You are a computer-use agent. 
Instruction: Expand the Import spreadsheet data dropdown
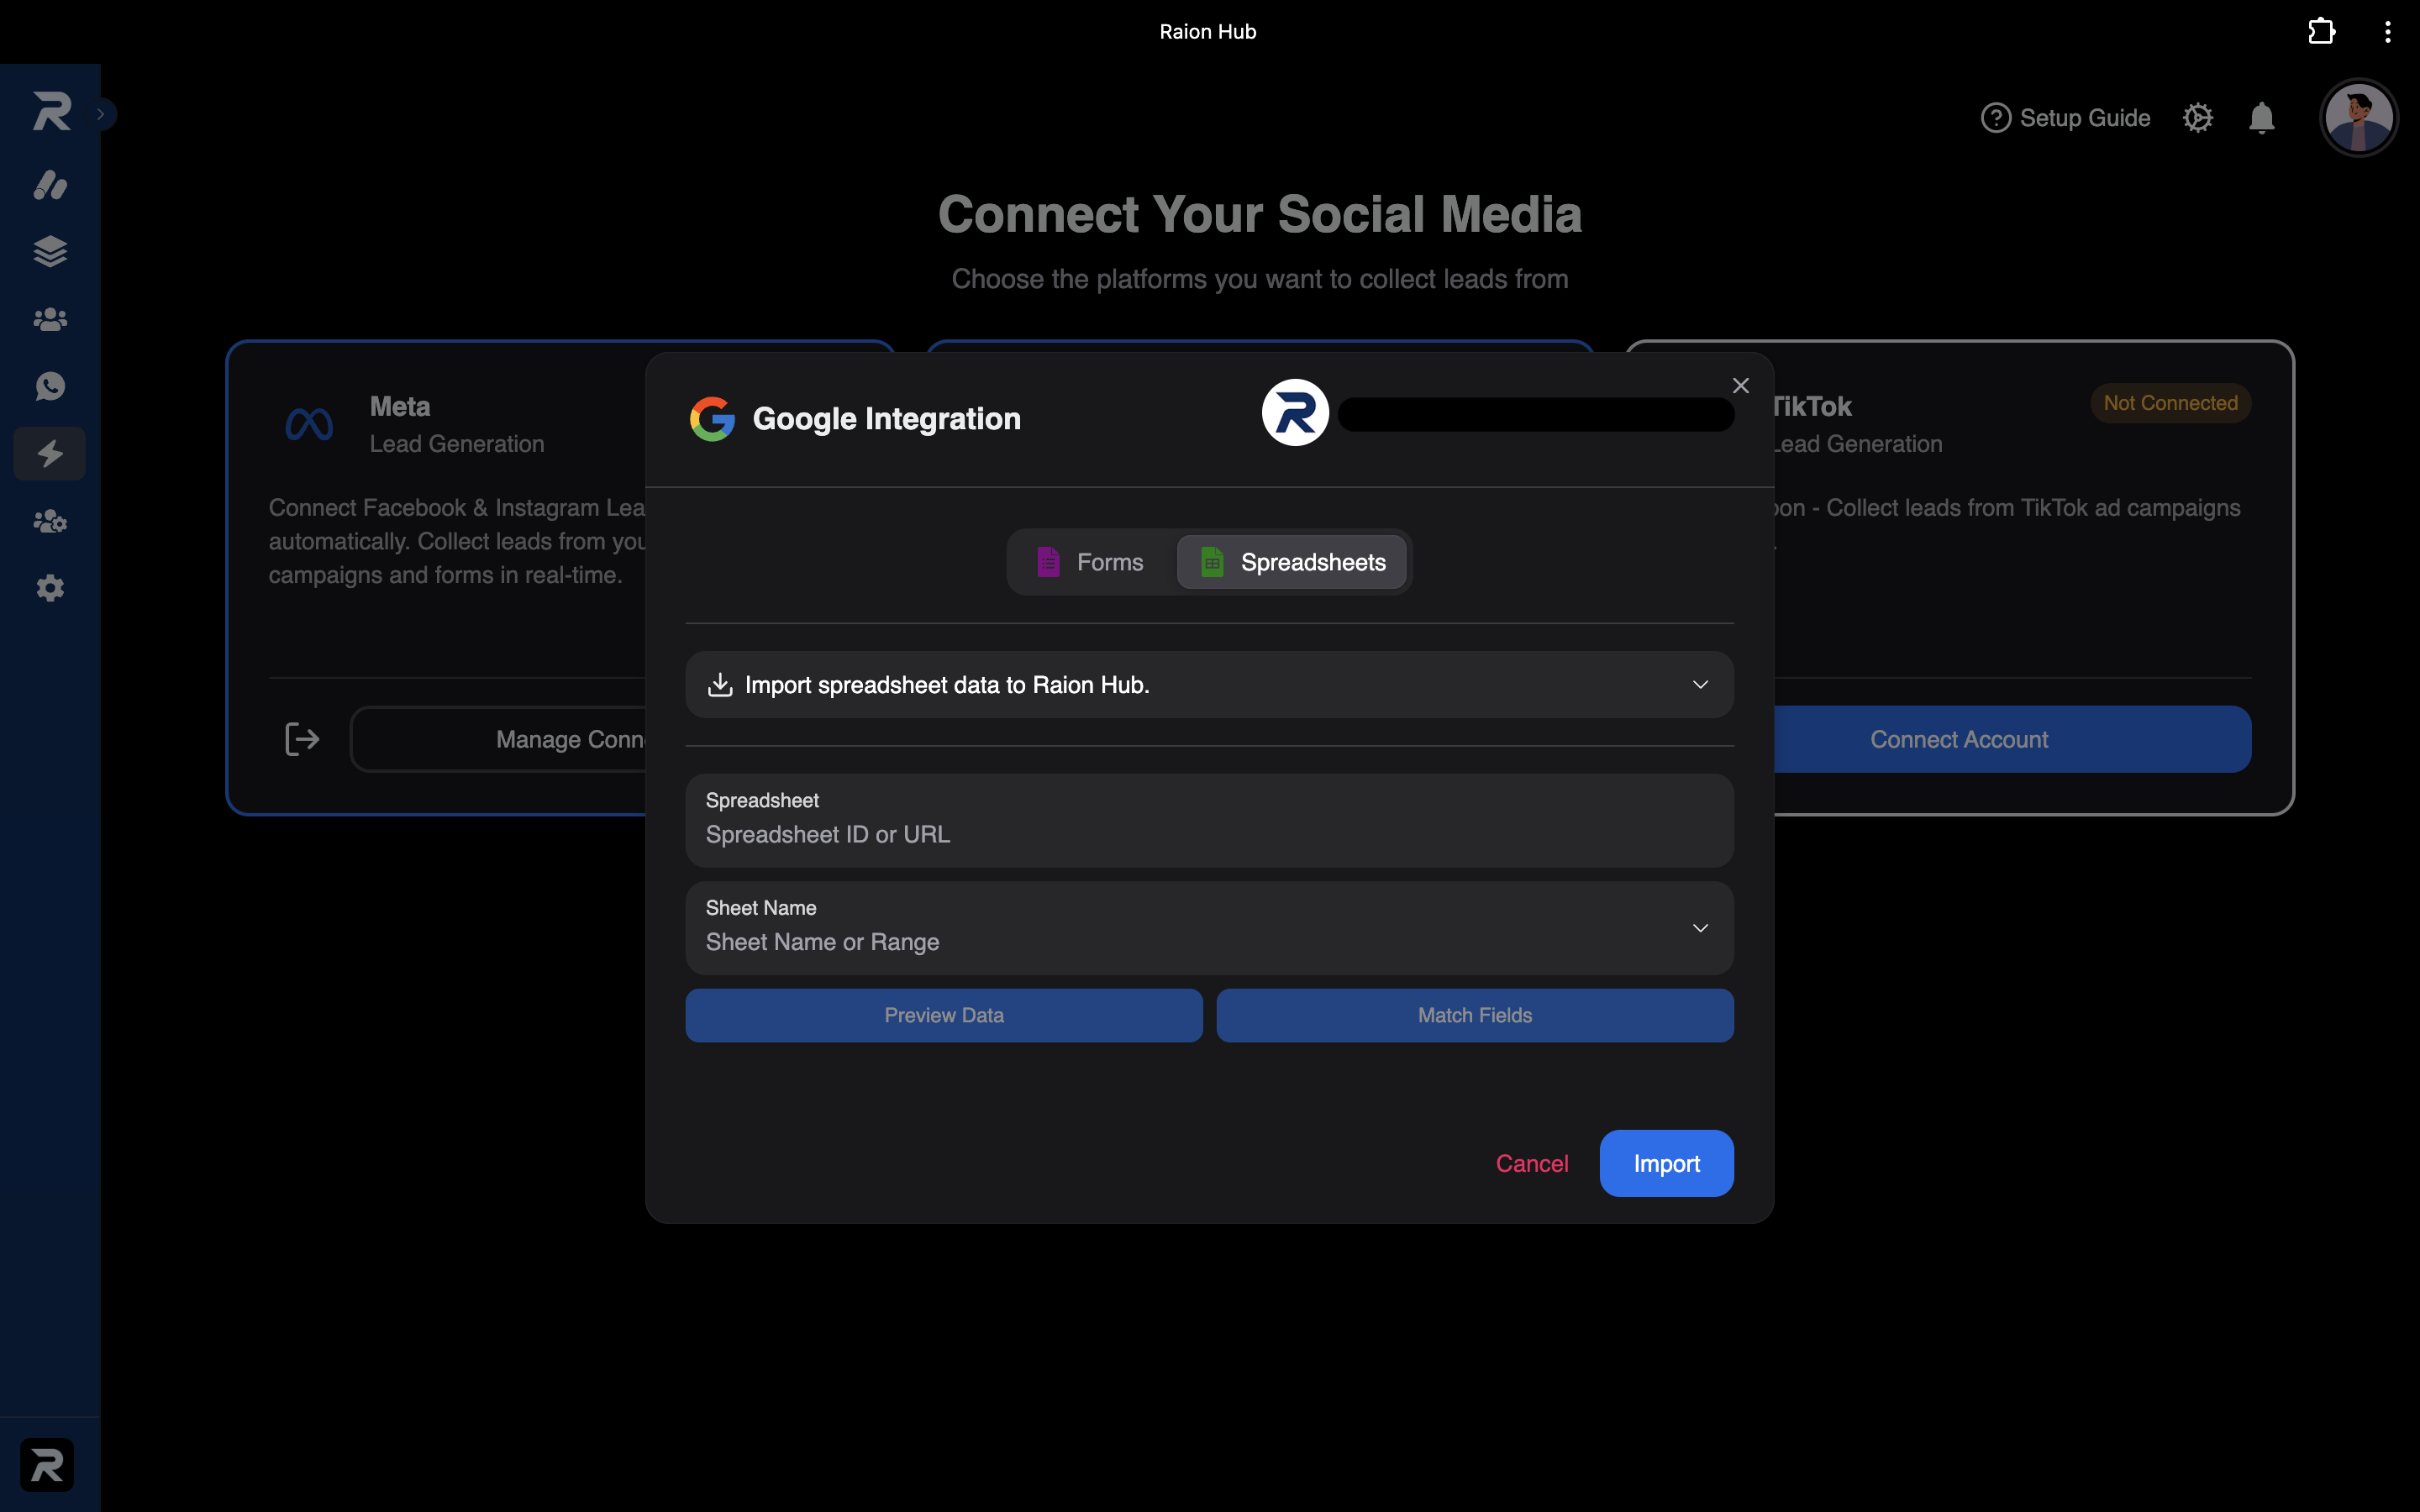[1209, 685]
